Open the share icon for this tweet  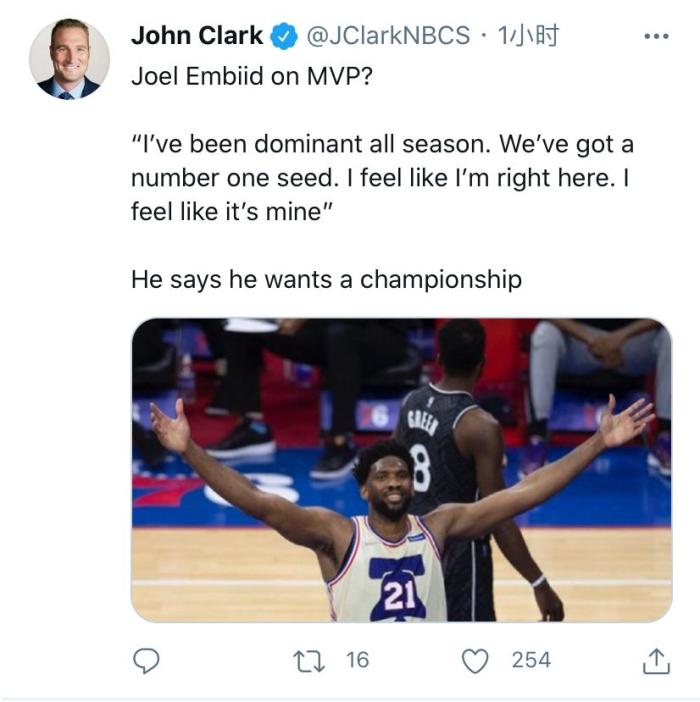point(655,660)
